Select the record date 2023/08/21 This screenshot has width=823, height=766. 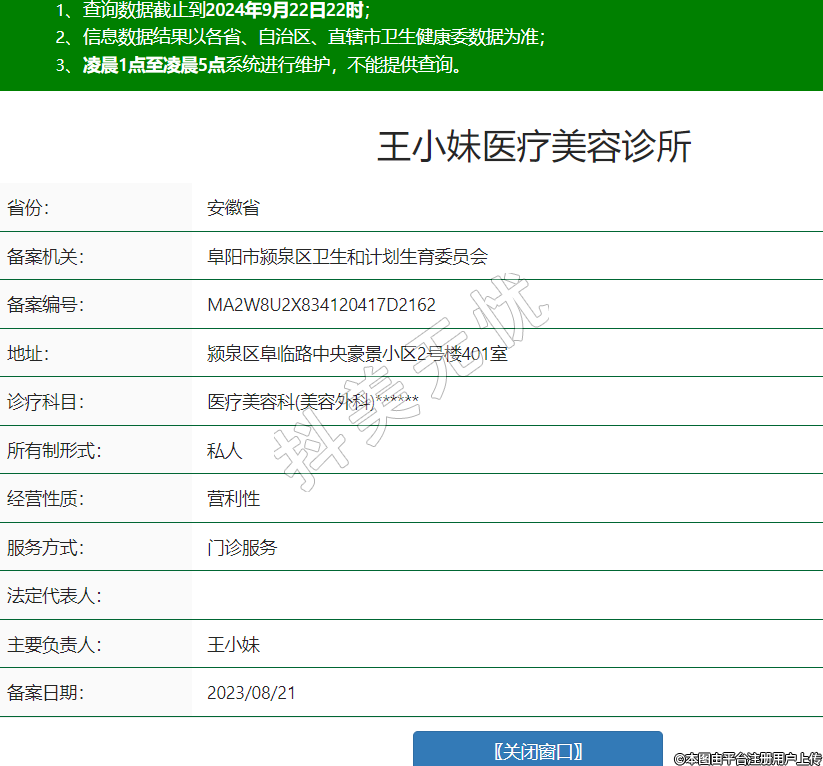coord(251,693)
